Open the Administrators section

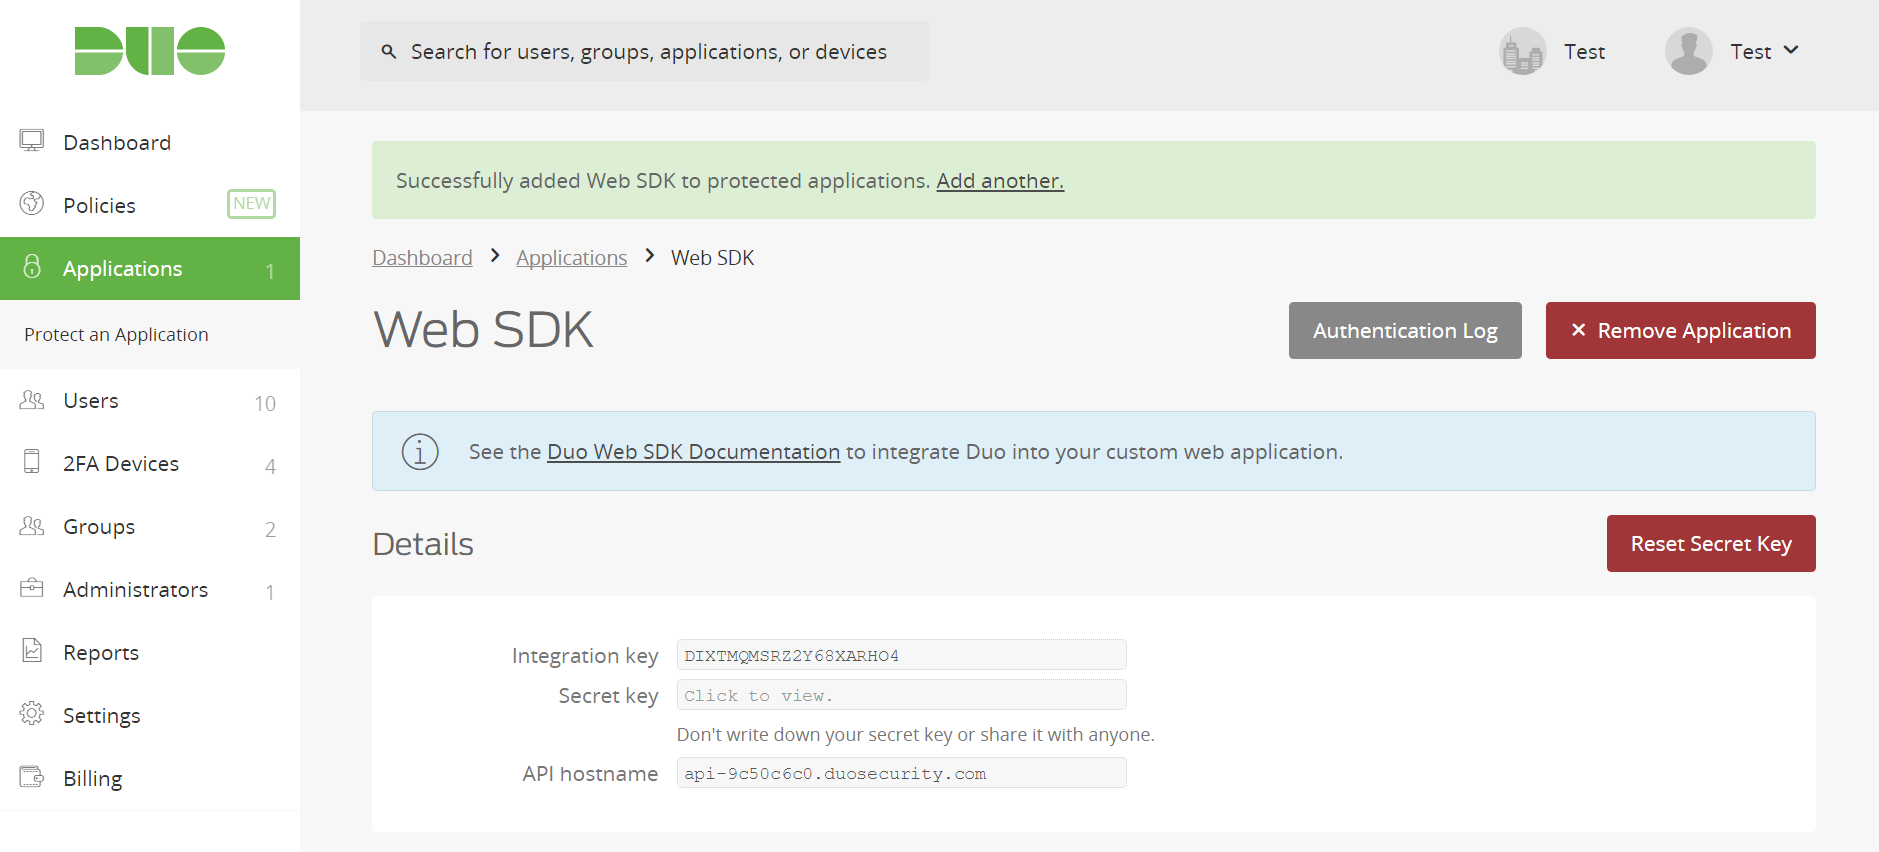pyautogui.click(x=150, y=589)
